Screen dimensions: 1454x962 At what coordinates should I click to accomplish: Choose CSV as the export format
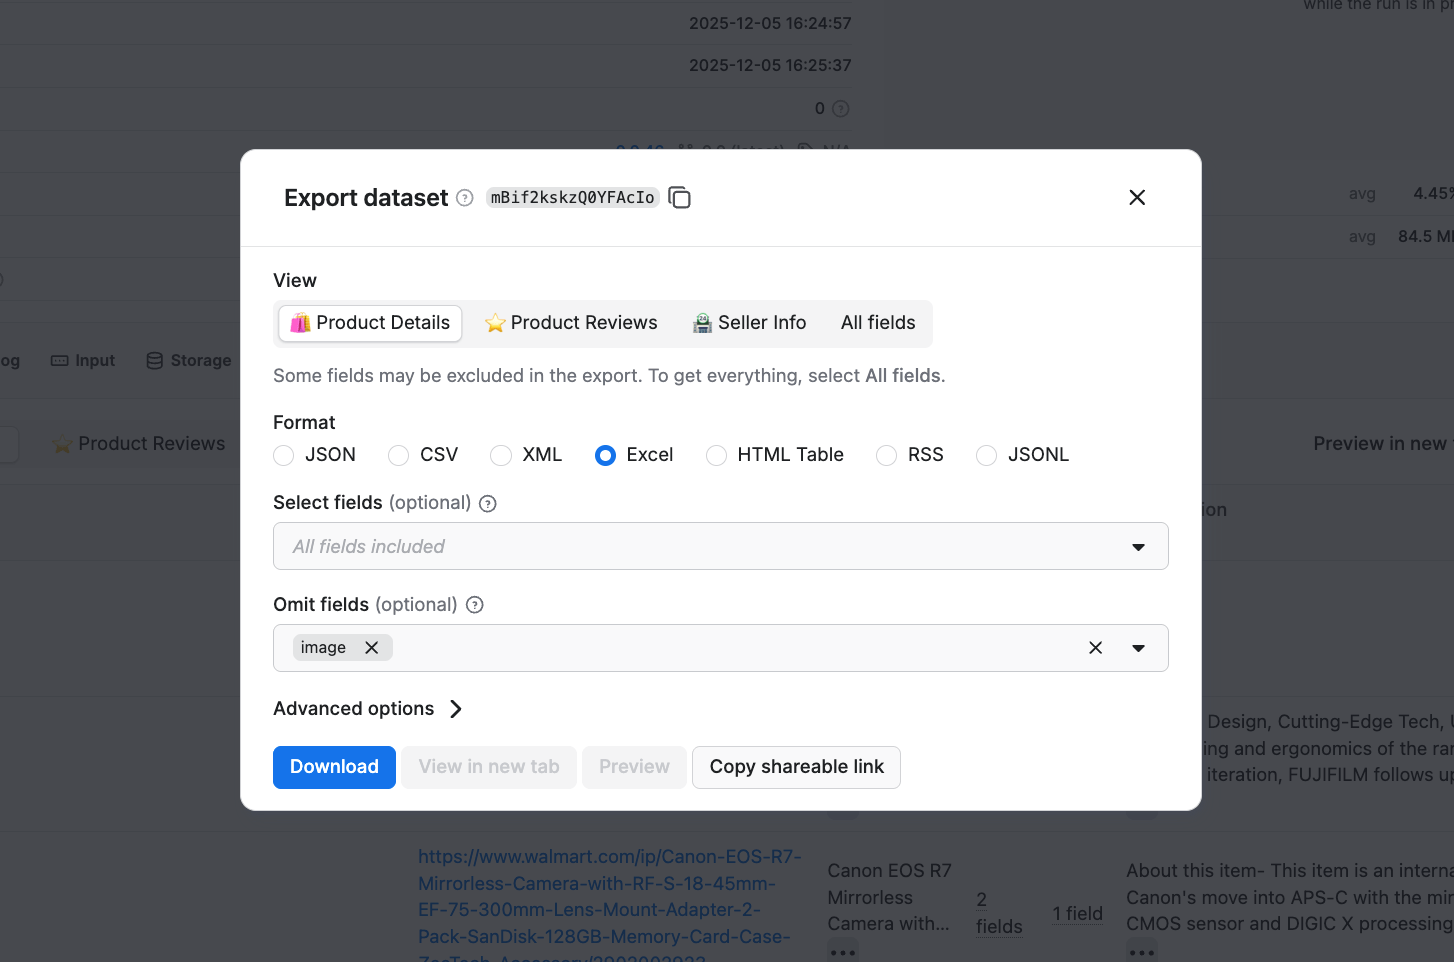click(397, 455)
